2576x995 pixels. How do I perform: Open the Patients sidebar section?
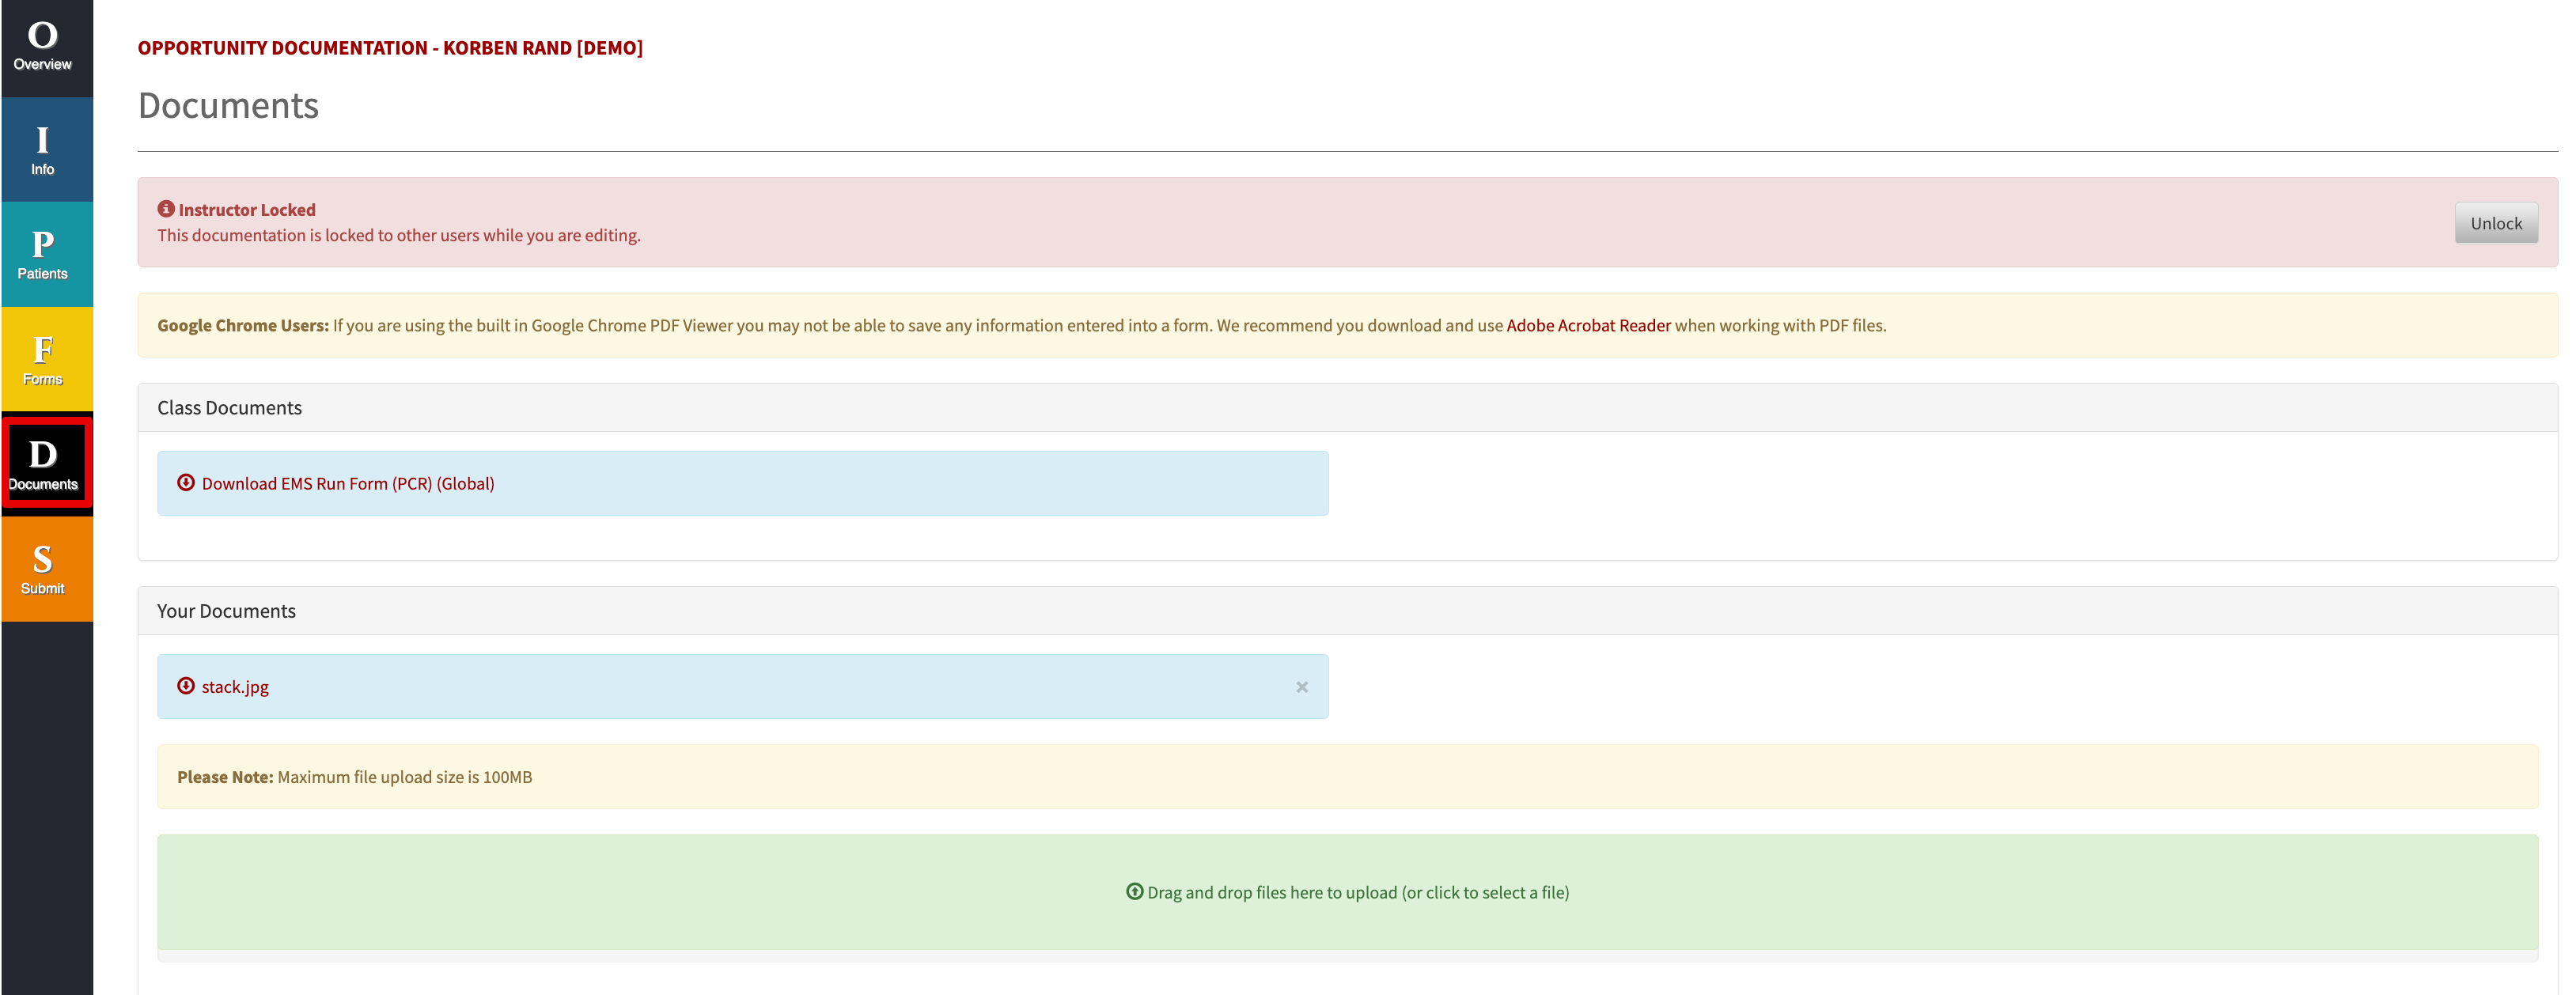(46, 254)
